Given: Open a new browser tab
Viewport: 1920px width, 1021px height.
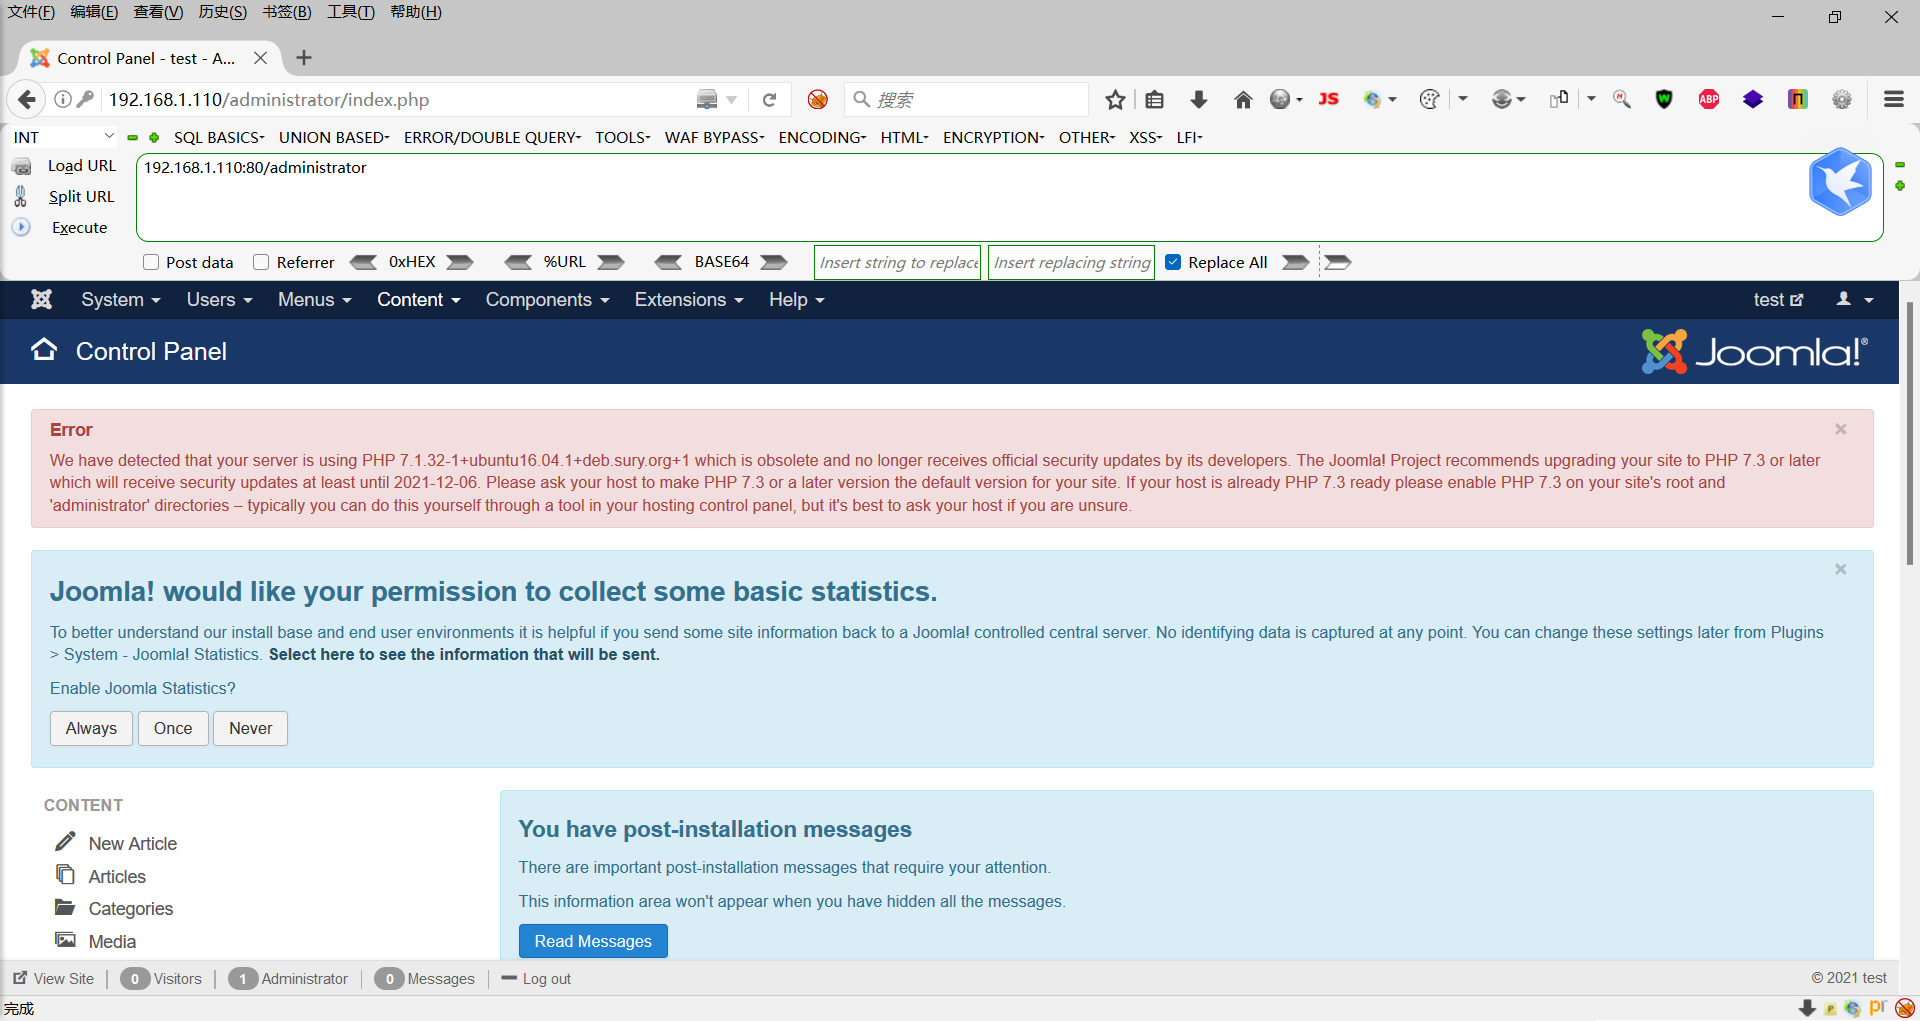Looking at the screenshot, I should (x=304, y=58).
